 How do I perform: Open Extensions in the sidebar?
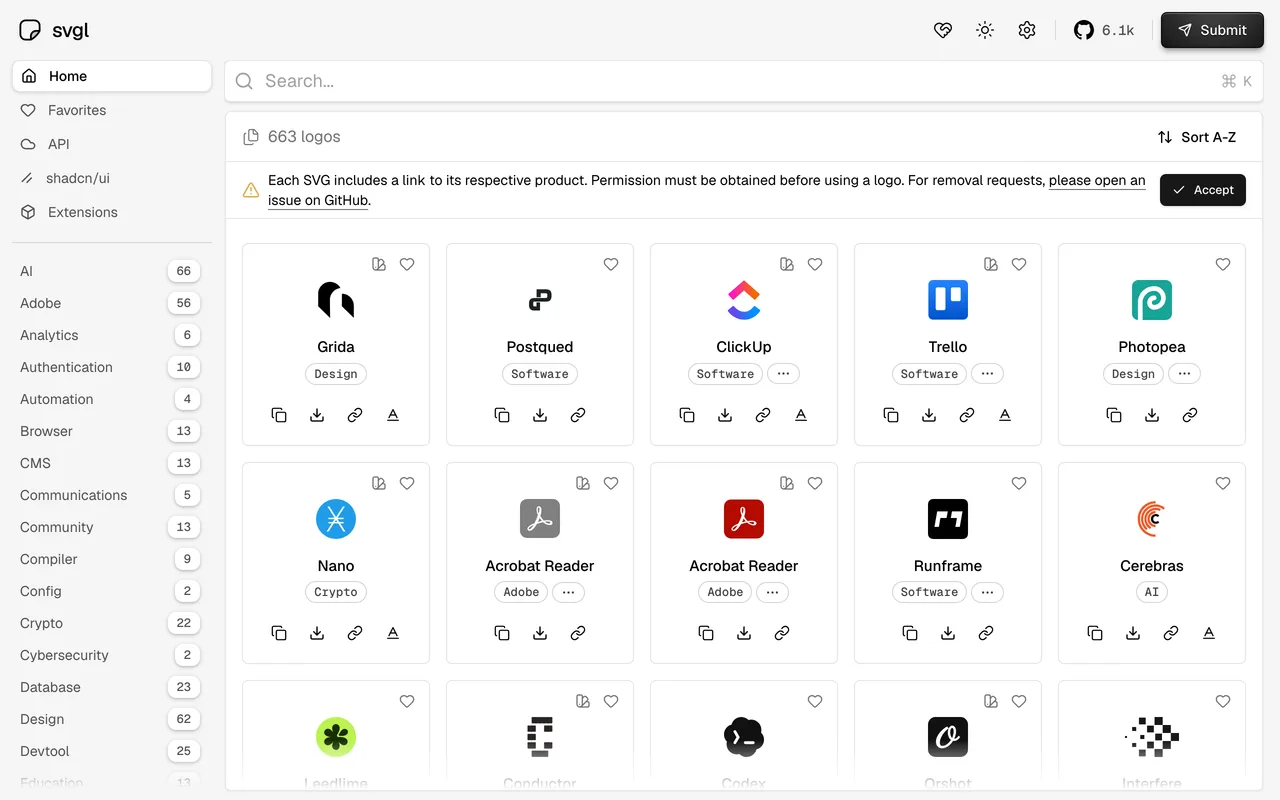point(112,212)
